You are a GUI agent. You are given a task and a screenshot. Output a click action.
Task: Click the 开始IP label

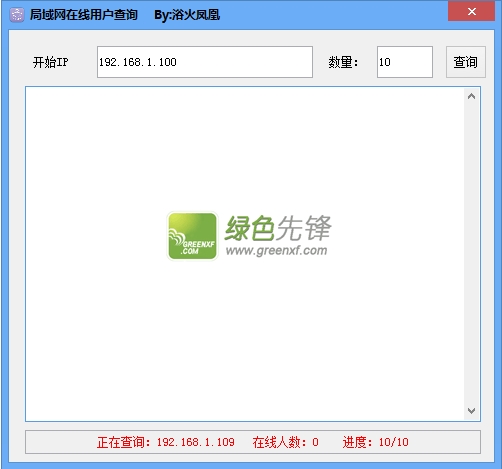click(51, 62)
